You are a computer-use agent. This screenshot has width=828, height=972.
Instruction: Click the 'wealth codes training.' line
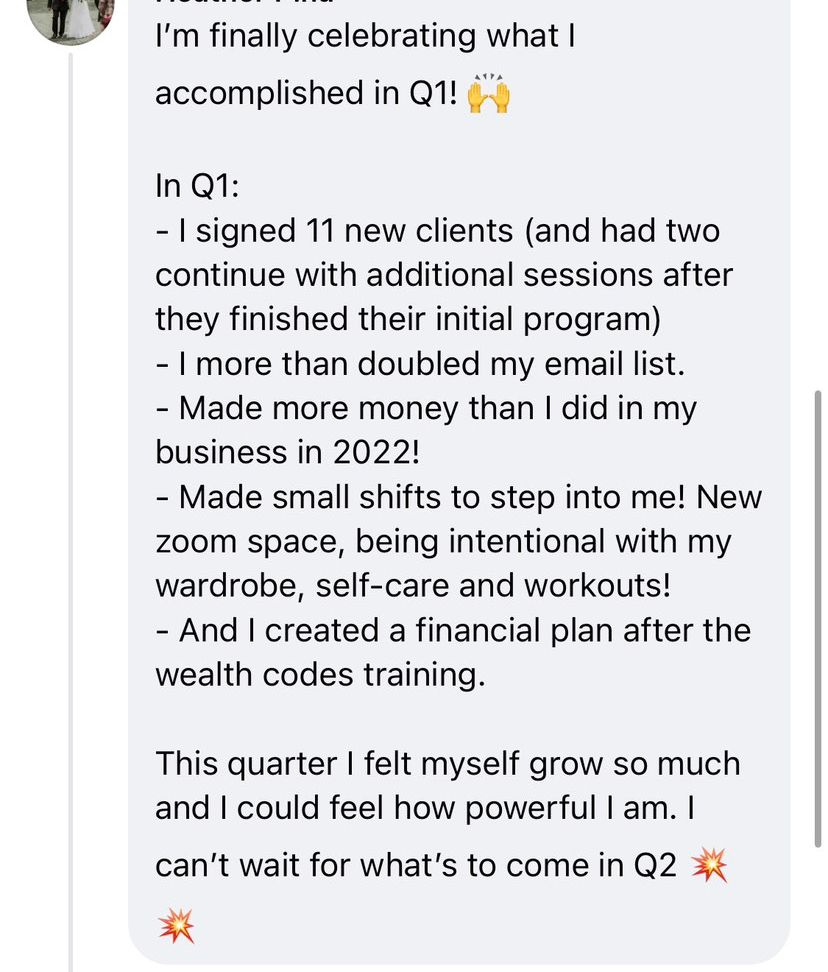point(320,675)
